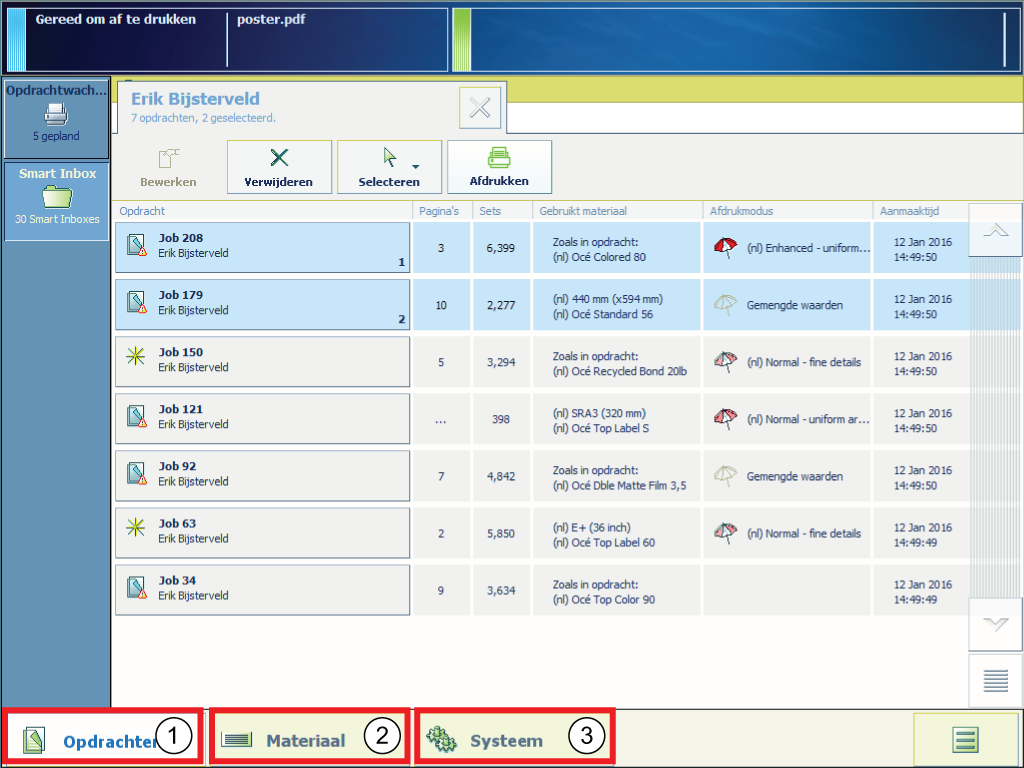1024x768 pixels.
Task: Close the Erik Bijsterveld inbox panel
Action: pos(480,108)
